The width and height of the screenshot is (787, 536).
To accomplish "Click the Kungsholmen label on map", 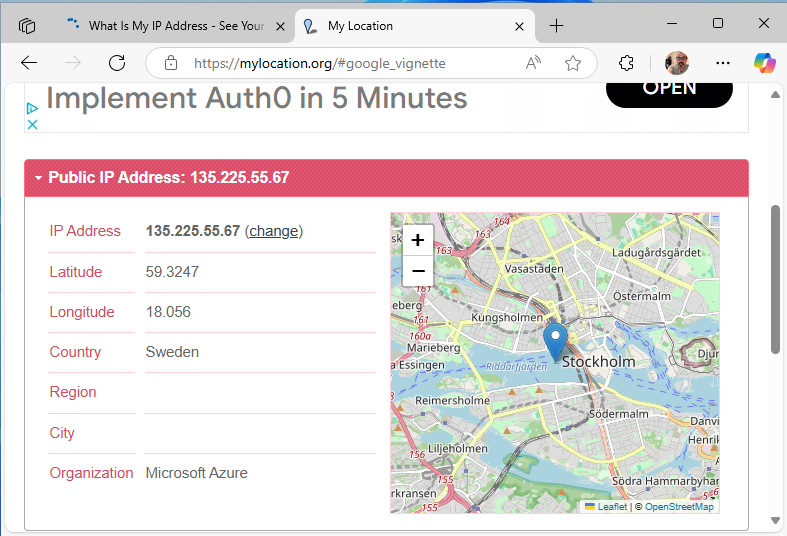I will click(507, 317).
